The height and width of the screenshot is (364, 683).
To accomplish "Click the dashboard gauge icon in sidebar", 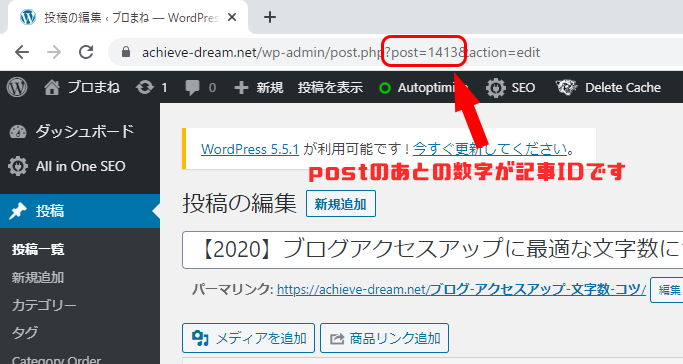I will coord(18,131).
